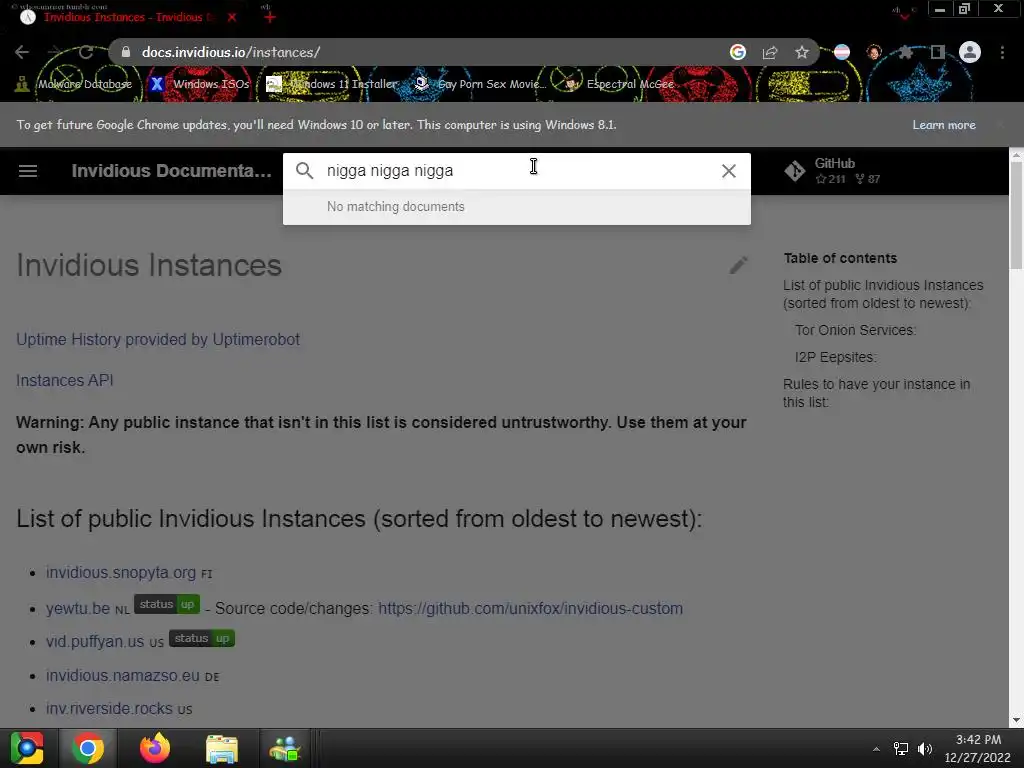This screenshot has width=1024, height=768.
Task: Open the vid.puffyan.us instance link
Action: (x=95, y=642)
